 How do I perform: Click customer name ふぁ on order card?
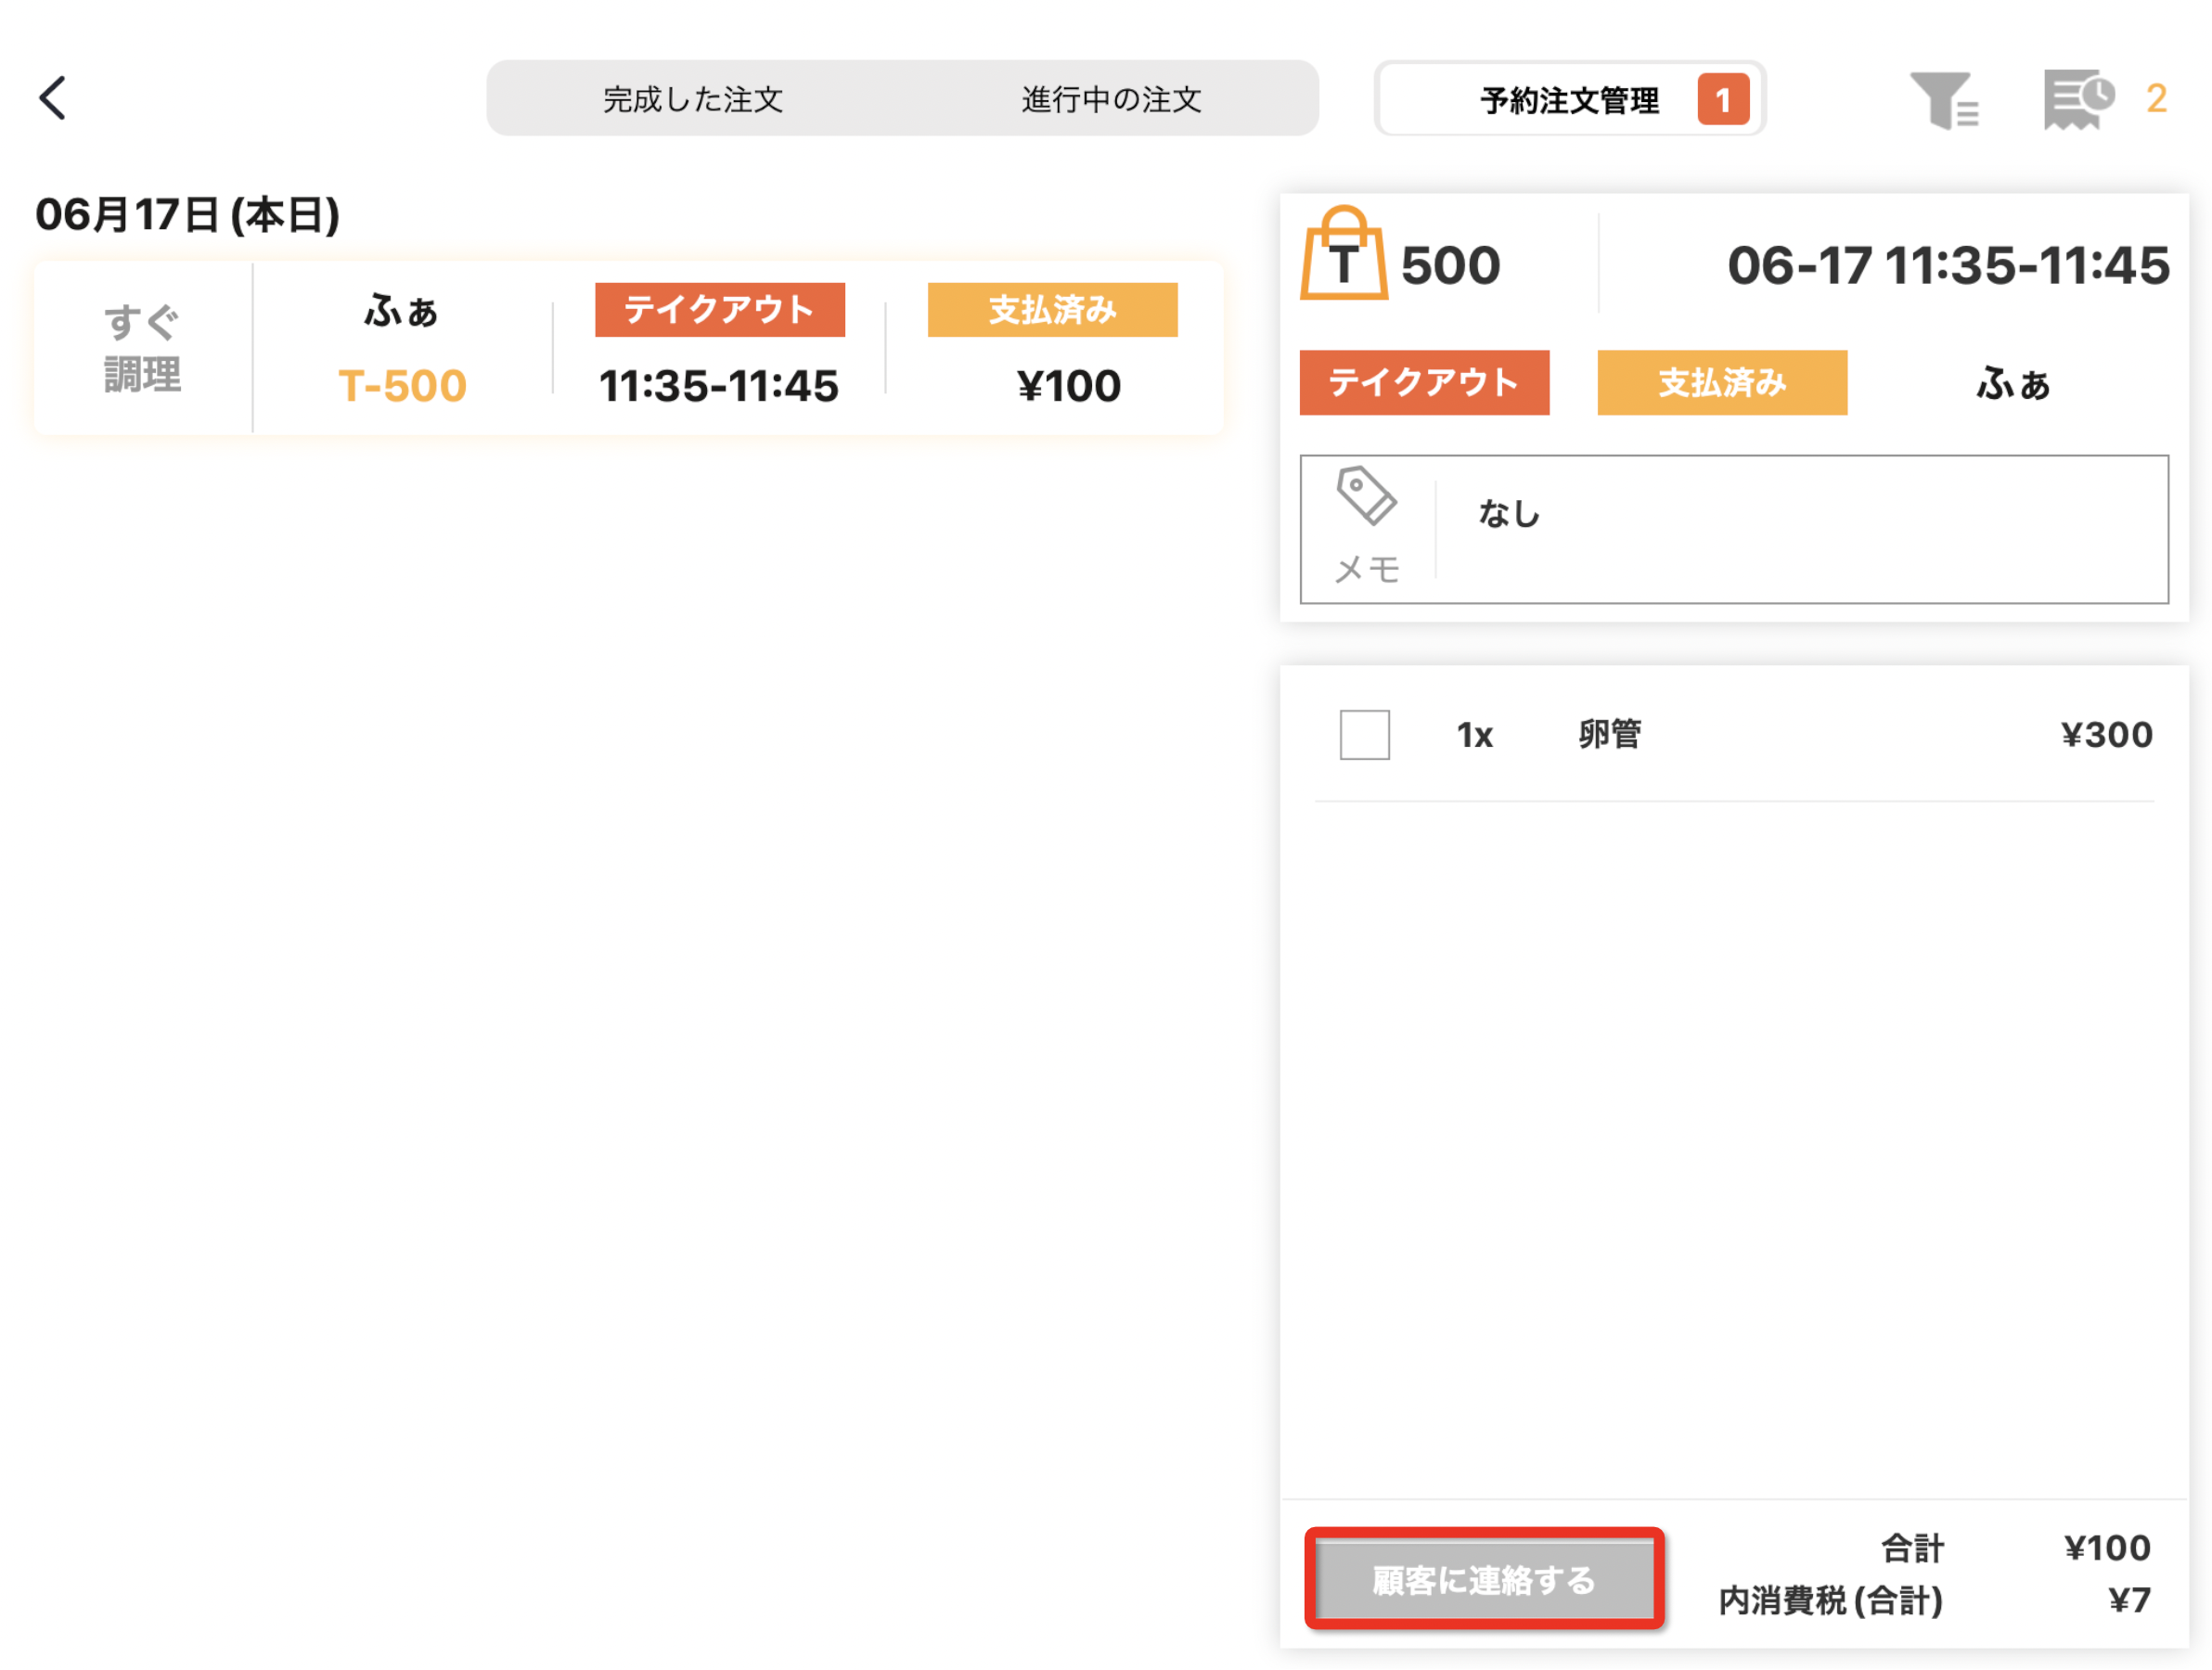pos(401,311)
